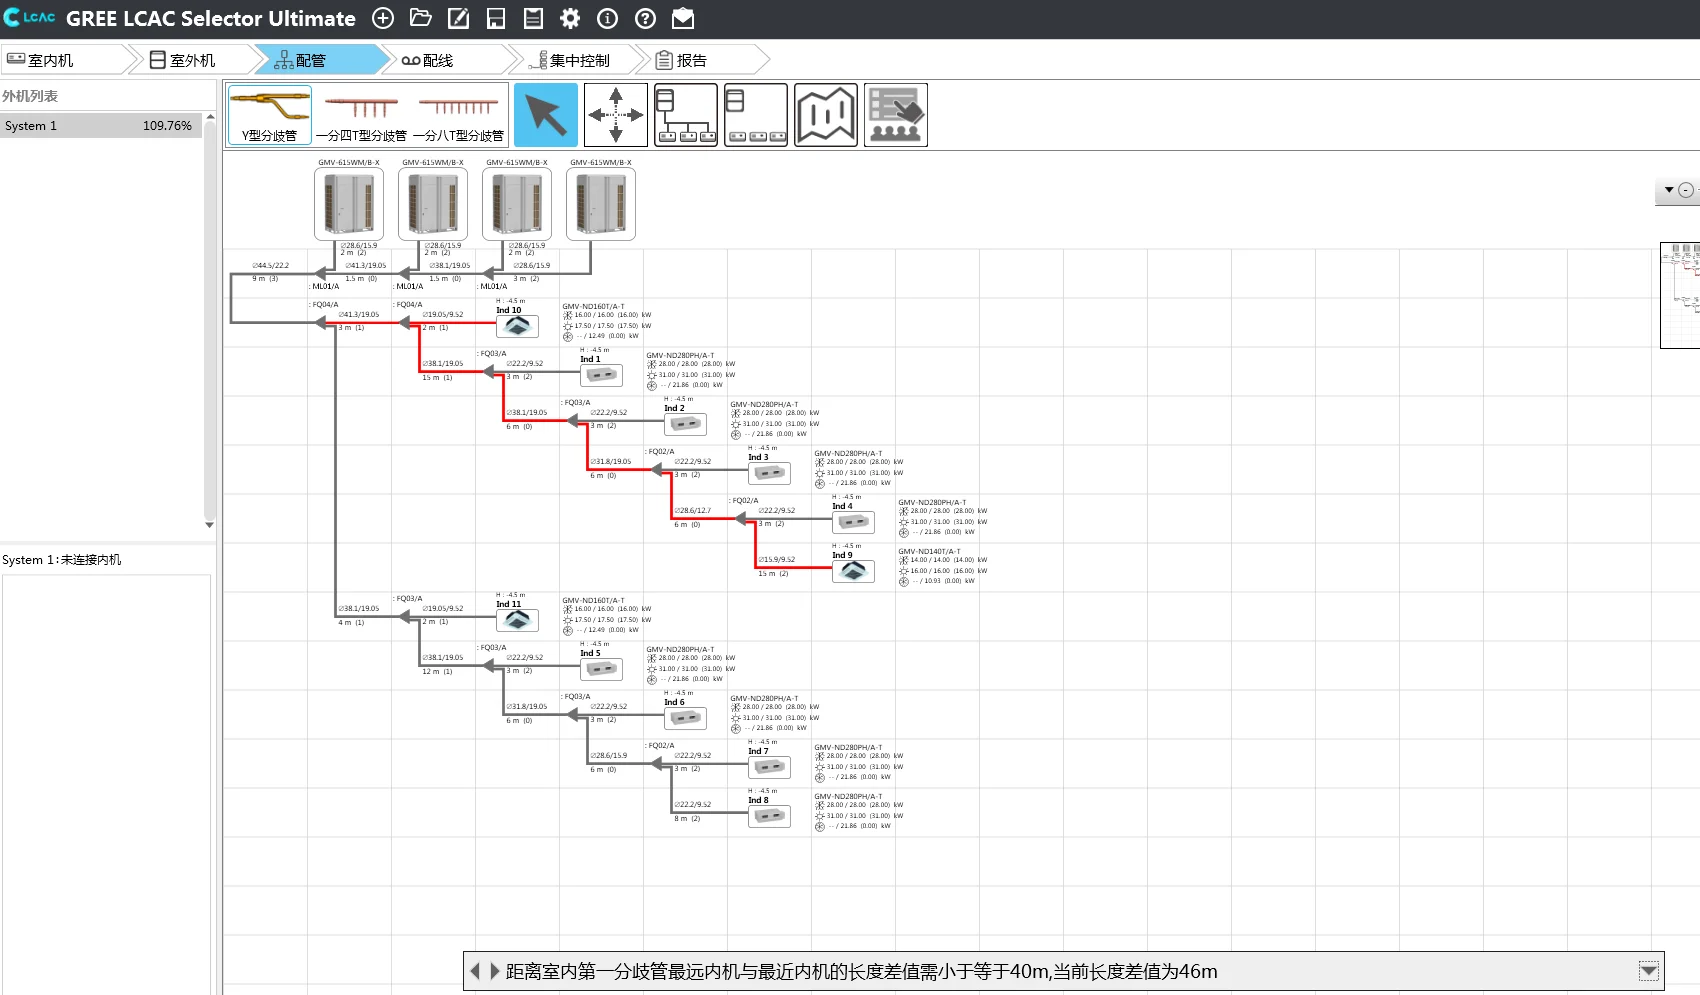The height and width of the screenshot is (995, 1700).
Task: Select indoor unit Ind 6 icon
Action: click(685, 718)
